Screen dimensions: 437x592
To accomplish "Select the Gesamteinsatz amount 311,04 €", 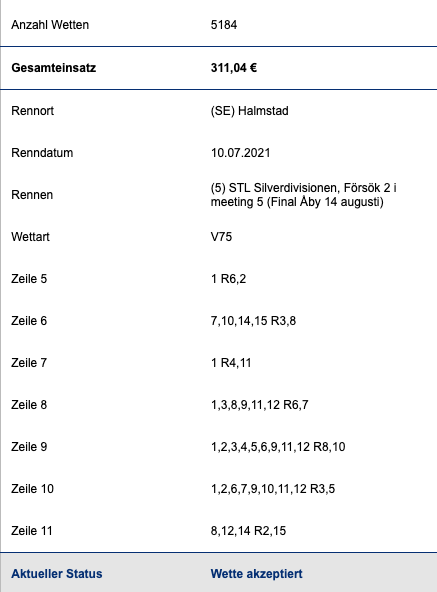I will [234, 68].
